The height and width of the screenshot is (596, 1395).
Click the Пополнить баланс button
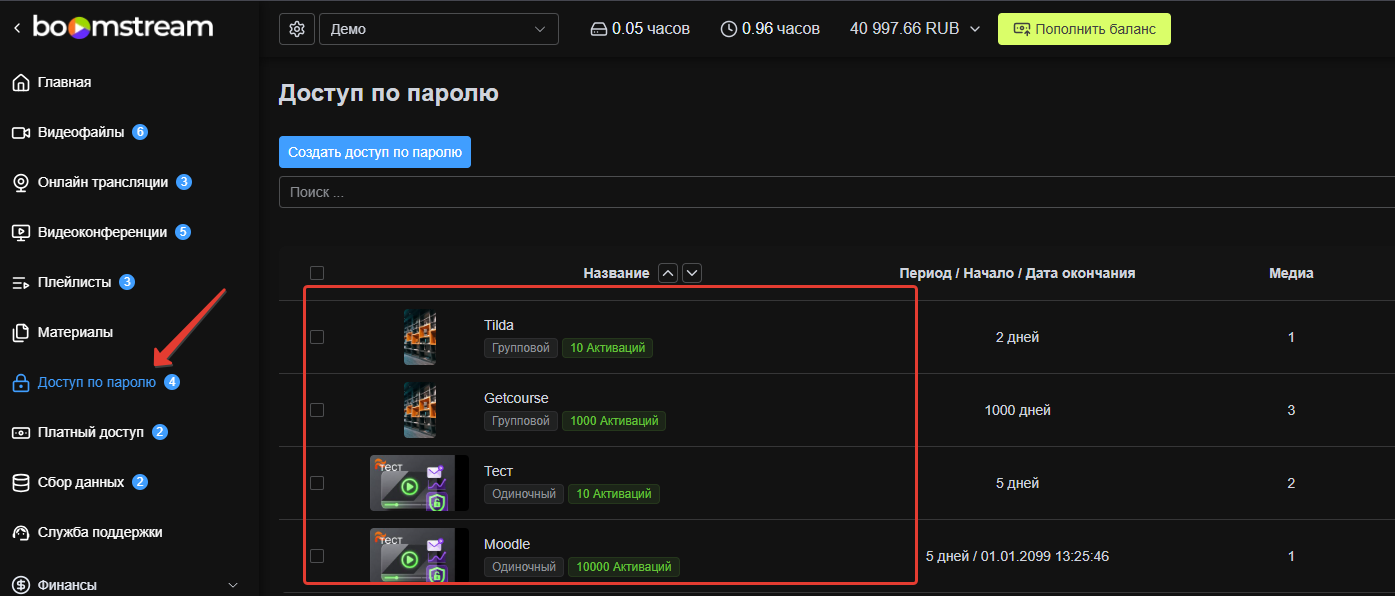coord(1084,29)
